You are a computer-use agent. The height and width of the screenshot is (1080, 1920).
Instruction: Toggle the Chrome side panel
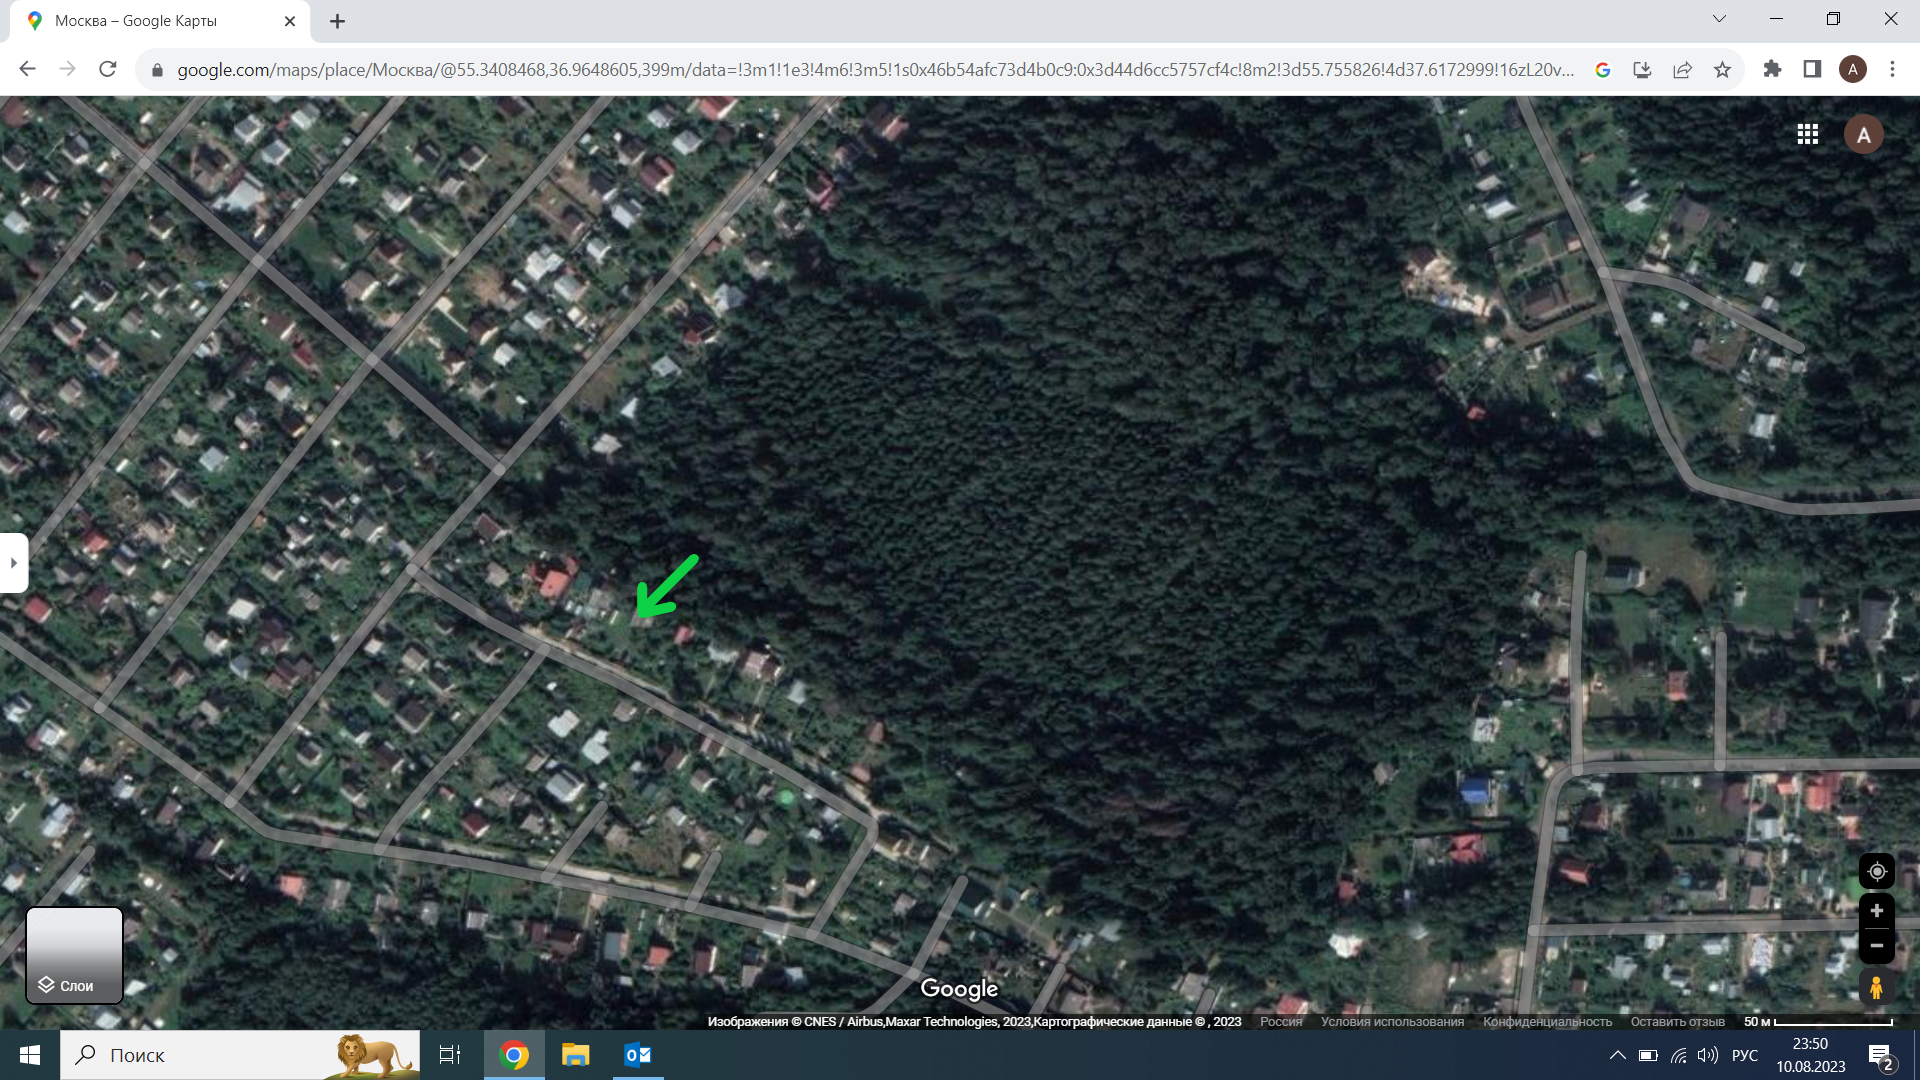(1812, 69)
